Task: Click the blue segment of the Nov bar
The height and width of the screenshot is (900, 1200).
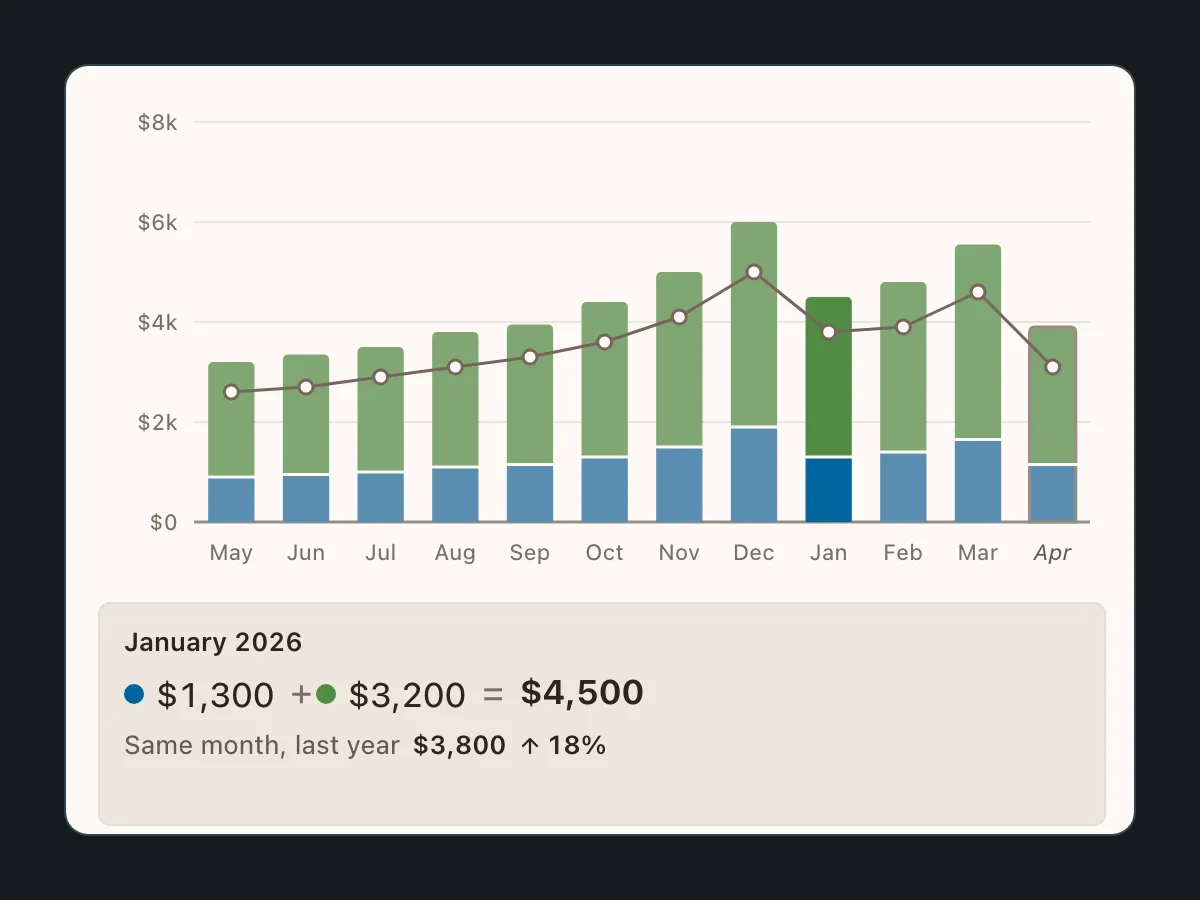Action: point(679,485)
